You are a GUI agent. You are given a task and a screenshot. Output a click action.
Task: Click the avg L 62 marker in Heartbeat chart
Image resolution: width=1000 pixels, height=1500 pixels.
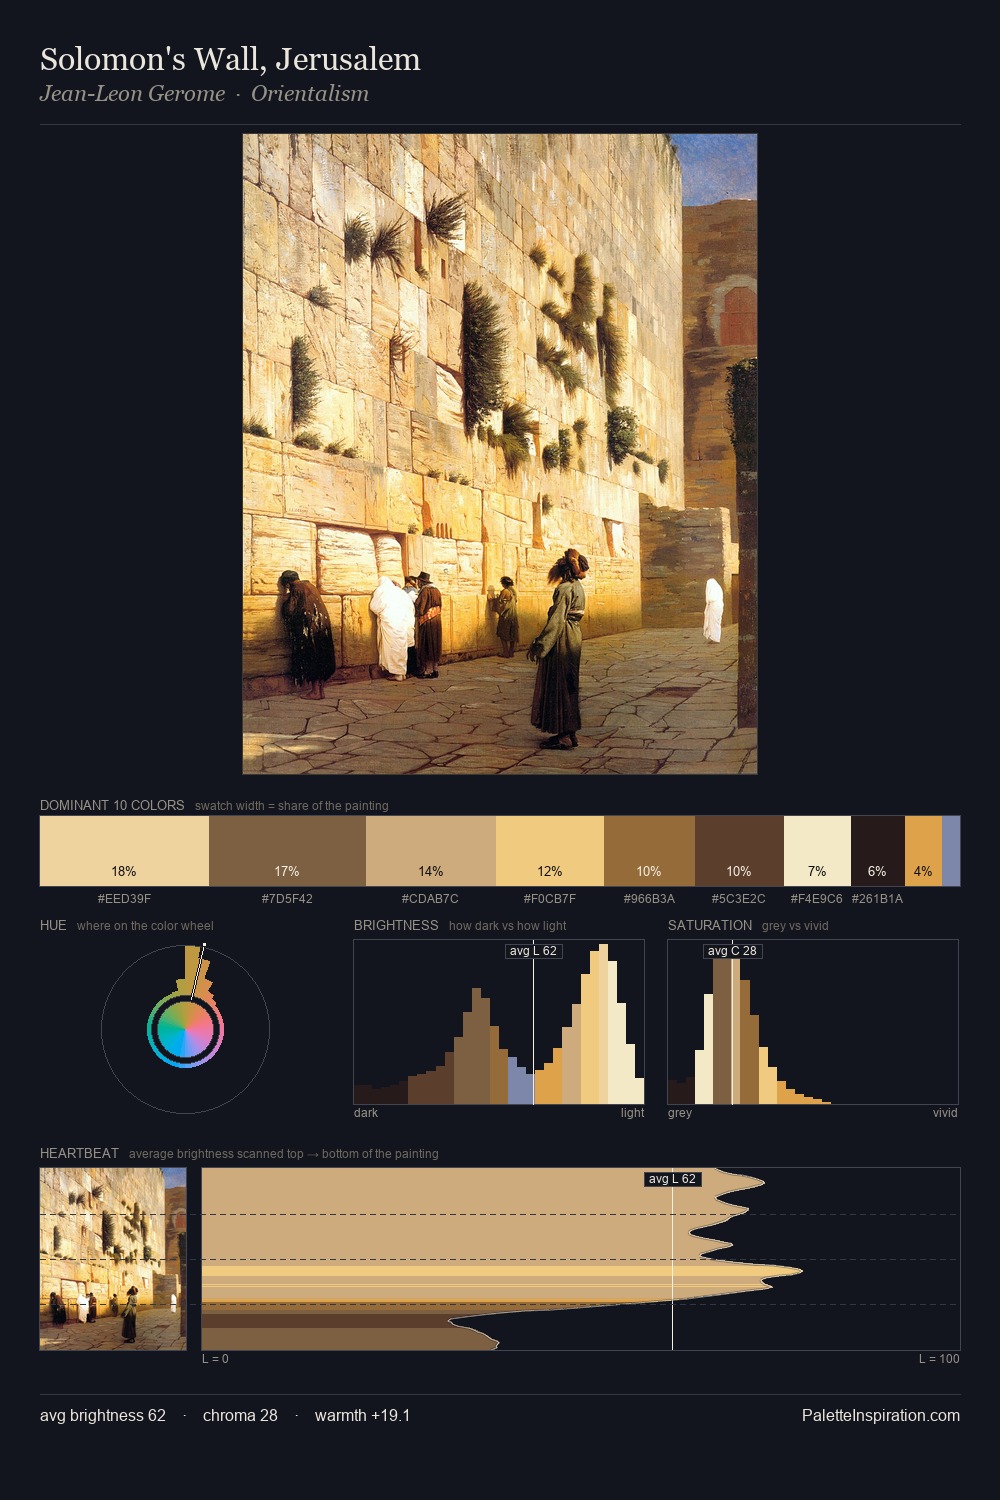point(672,1179)
